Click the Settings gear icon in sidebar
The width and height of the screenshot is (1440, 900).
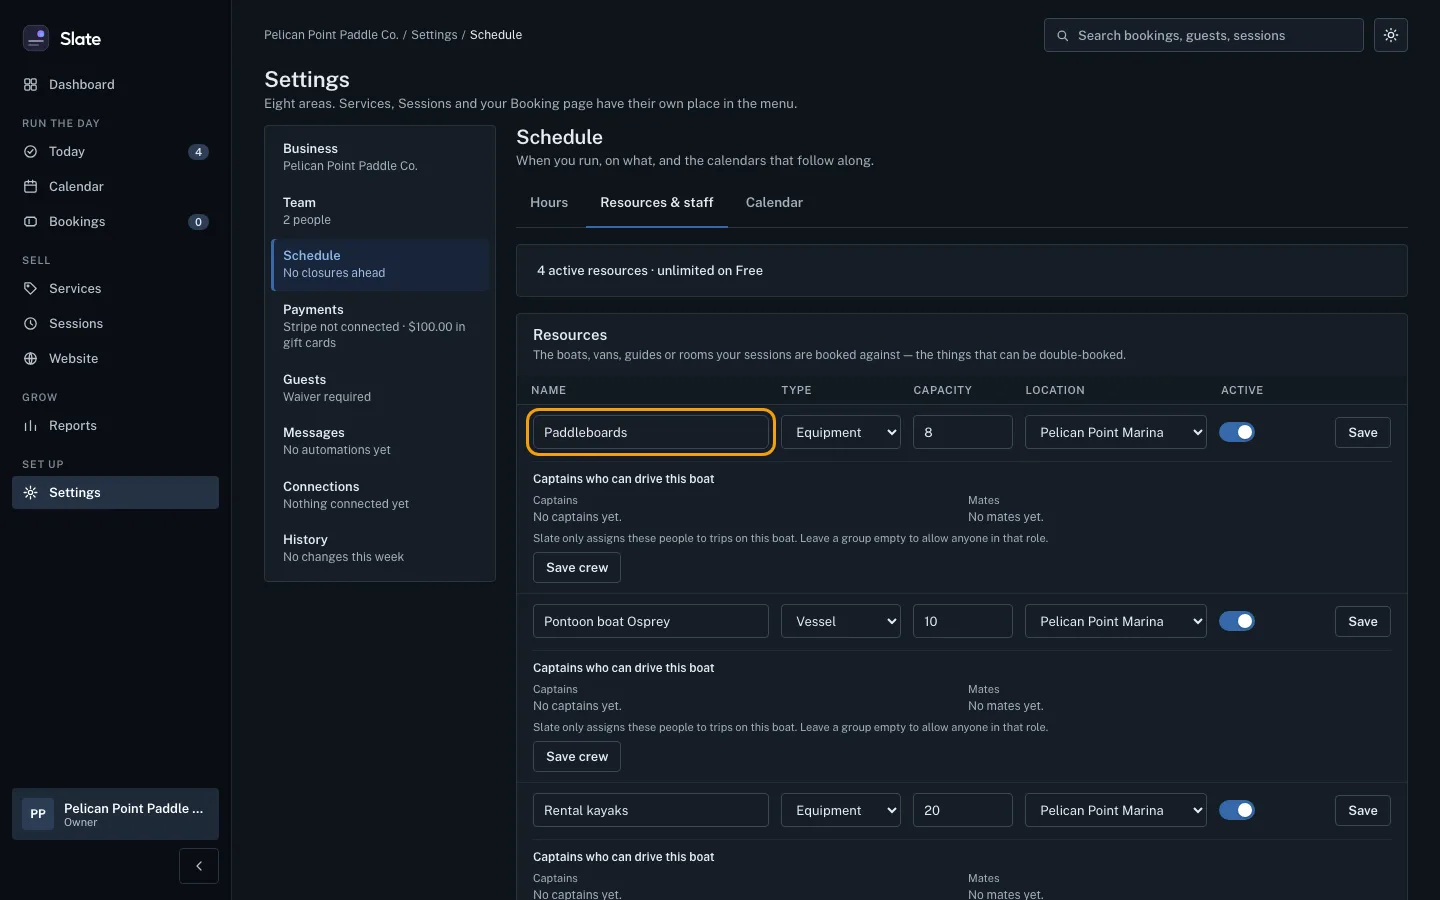[30, 493]
